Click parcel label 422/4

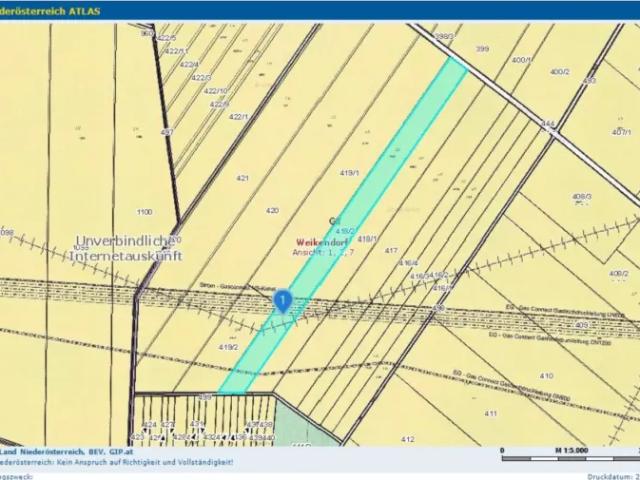pyautogui.click(x=189, y=64)
